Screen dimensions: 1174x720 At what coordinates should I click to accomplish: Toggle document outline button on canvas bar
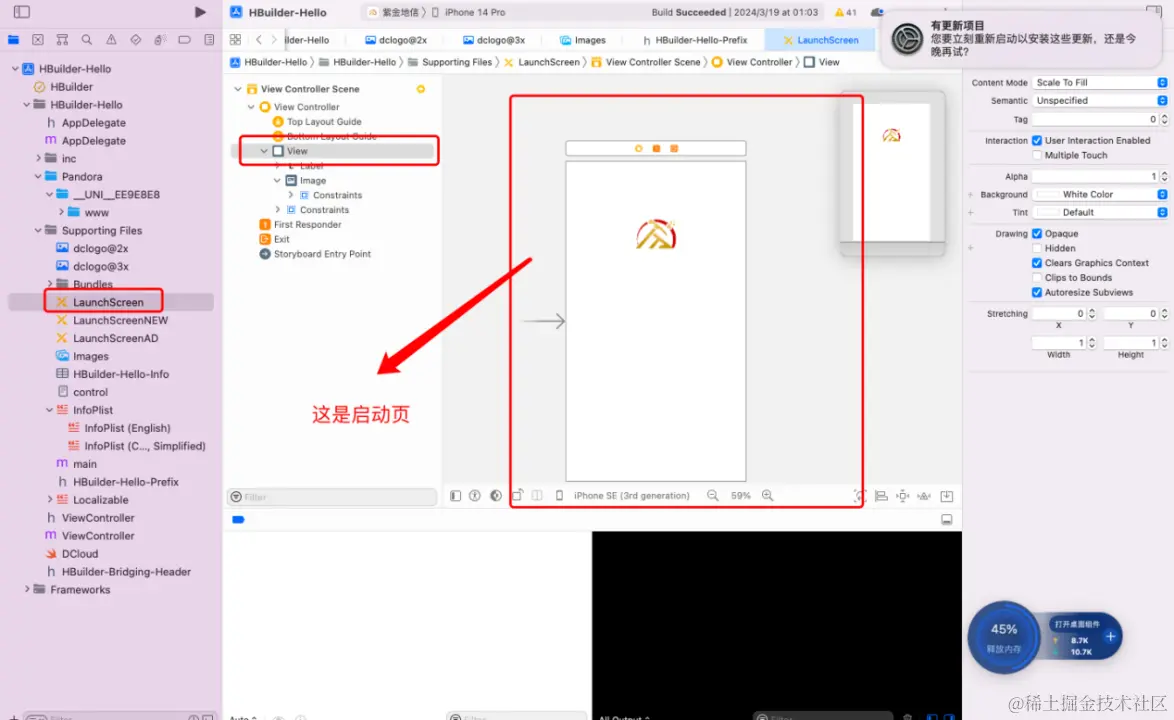pos(455,495)
